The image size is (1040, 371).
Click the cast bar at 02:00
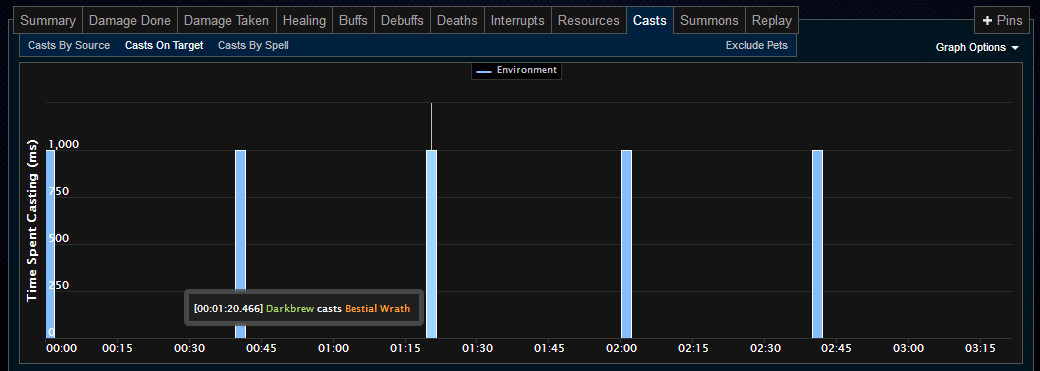[626, 244]
